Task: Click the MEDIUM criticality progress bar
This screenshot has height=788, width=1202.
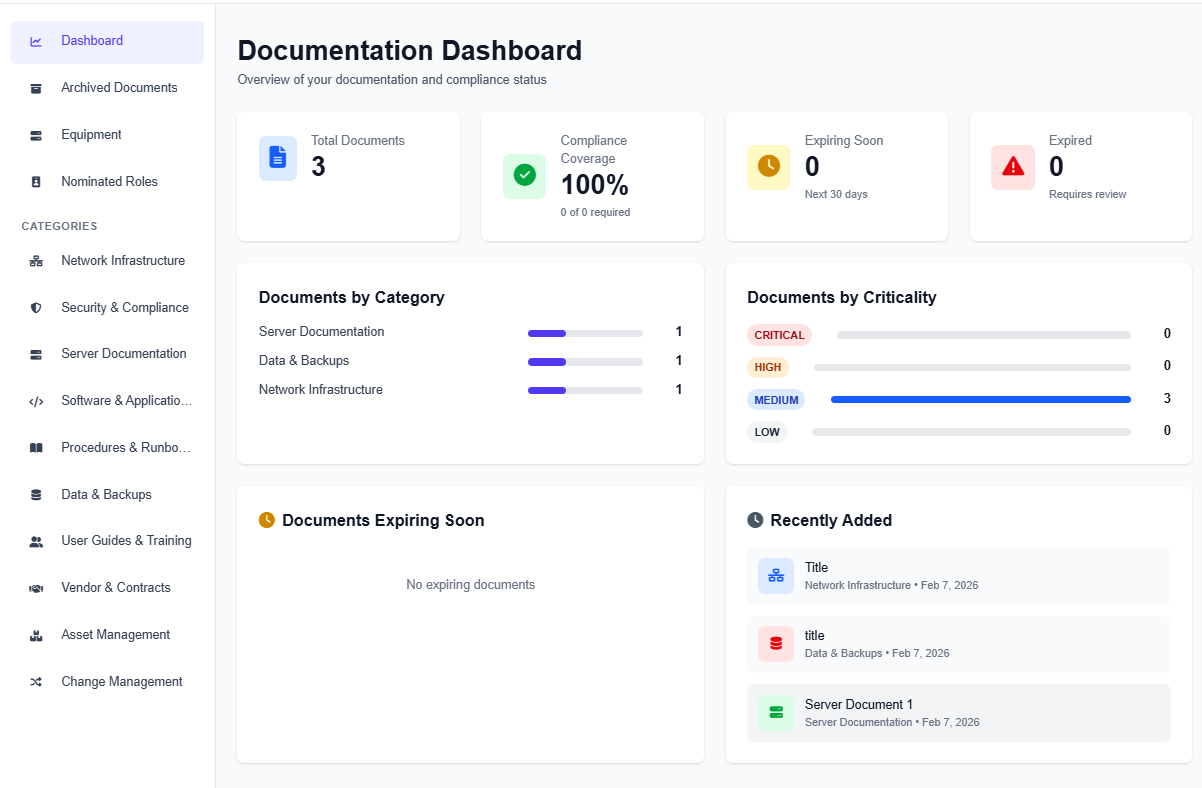Action: 980,399
